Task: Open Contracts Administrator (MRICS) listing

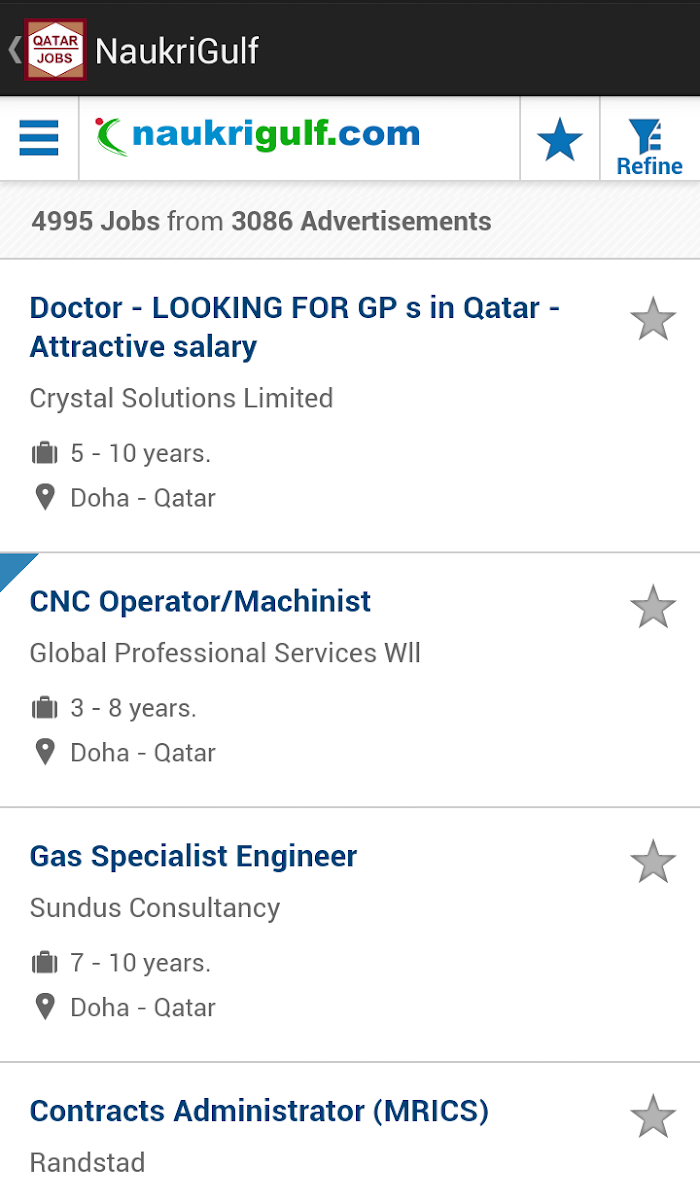Action: [259, 1111]
